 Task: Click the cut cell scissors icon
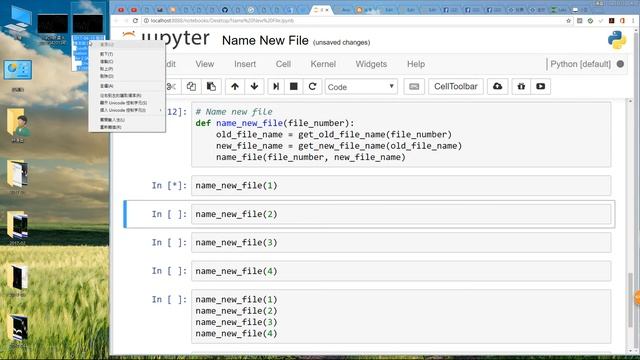[171, 87]
